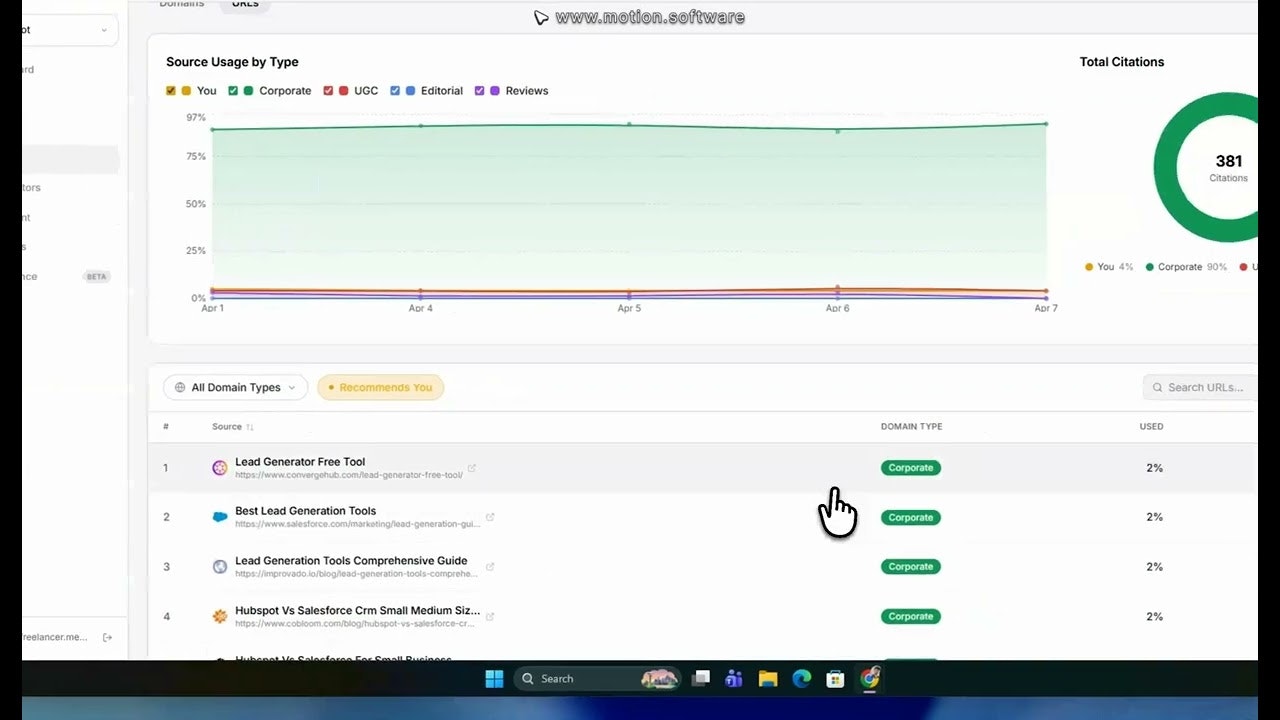Click the purple Reviews legend swatch

tap(494, 91)
